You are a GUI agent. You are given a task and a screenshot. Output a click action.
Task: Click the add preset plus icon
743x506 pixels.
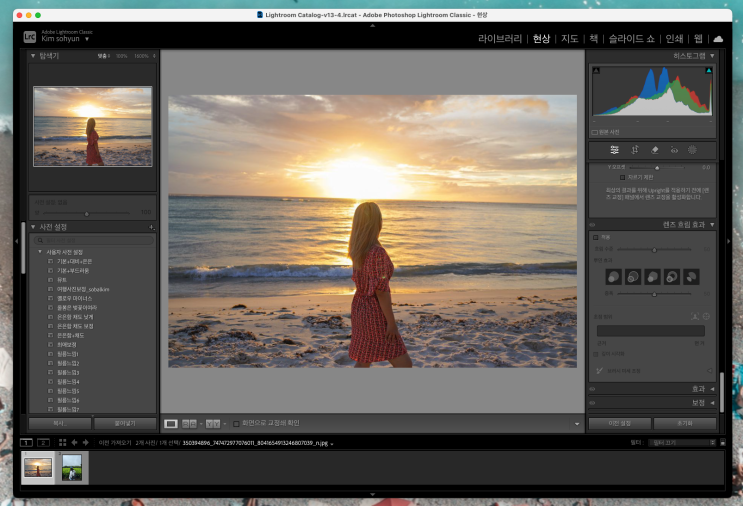pyautogui.click(x=151, y=227)
